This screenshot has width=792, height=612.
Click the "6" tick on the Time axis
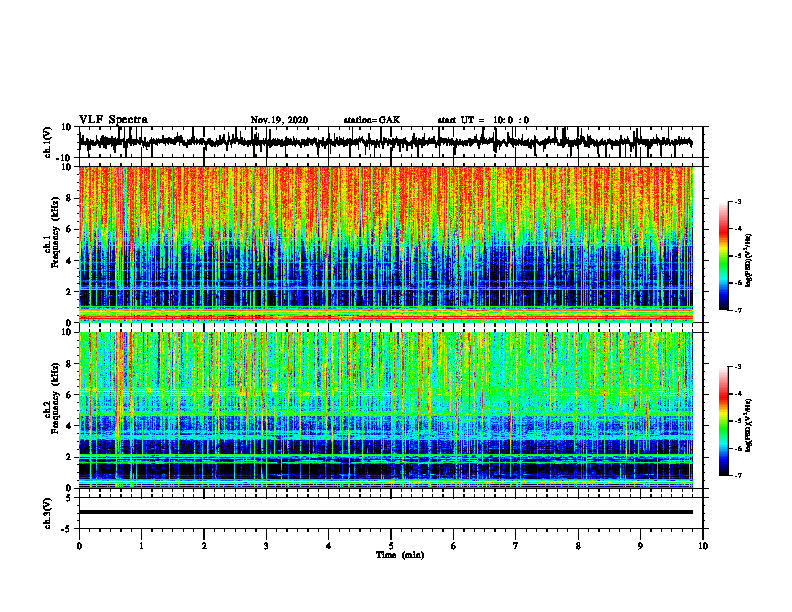454,546
